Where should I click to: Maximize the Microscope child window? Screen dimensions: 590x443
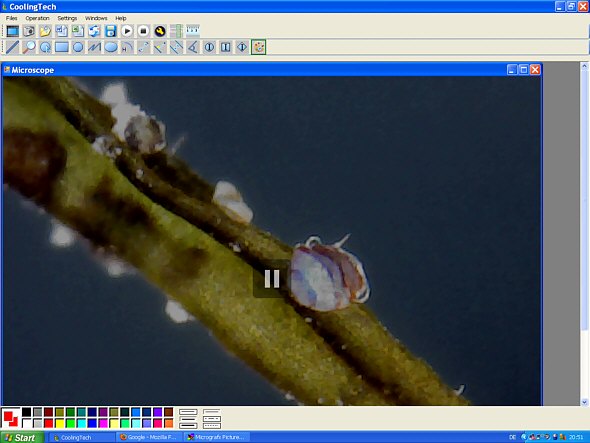tap(523, 70)
